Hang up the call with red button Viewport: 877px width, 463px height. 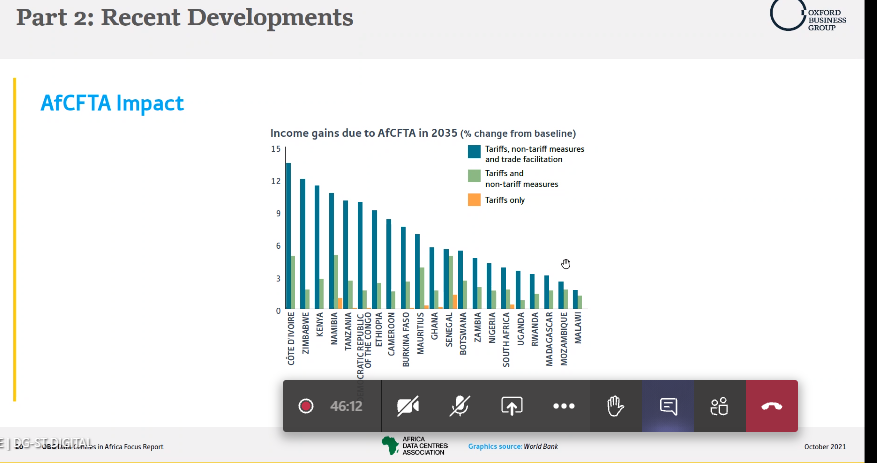coord(772,406)
